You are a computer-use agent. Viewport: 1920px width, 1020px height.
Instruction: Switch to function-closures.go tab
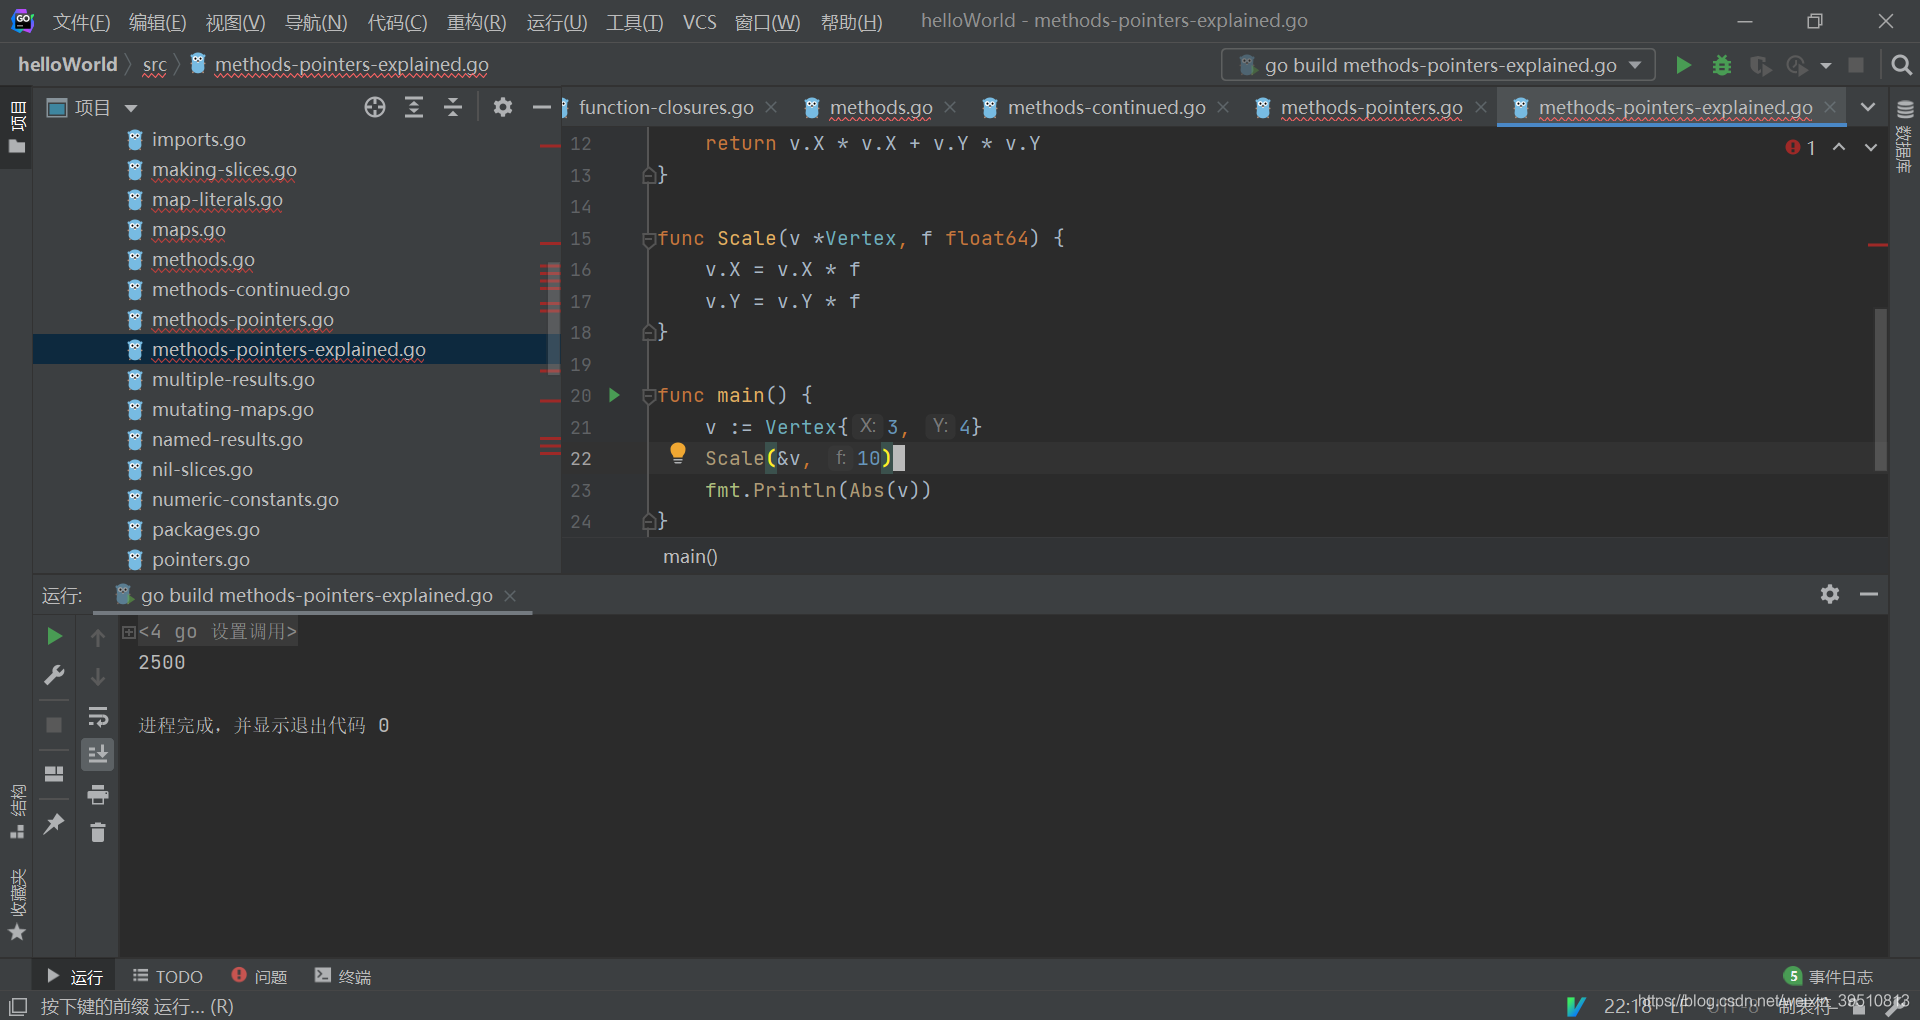coord(666,107)
